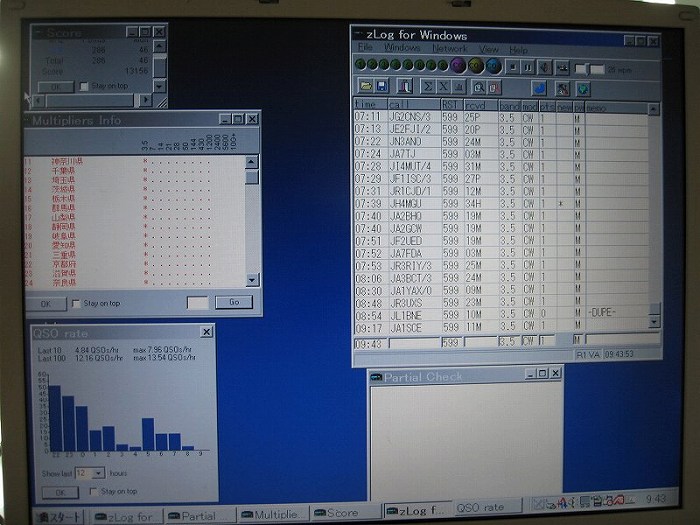700x525 pixels.
Task: Send CW message button 5
Action: click(x=408, y=65)
